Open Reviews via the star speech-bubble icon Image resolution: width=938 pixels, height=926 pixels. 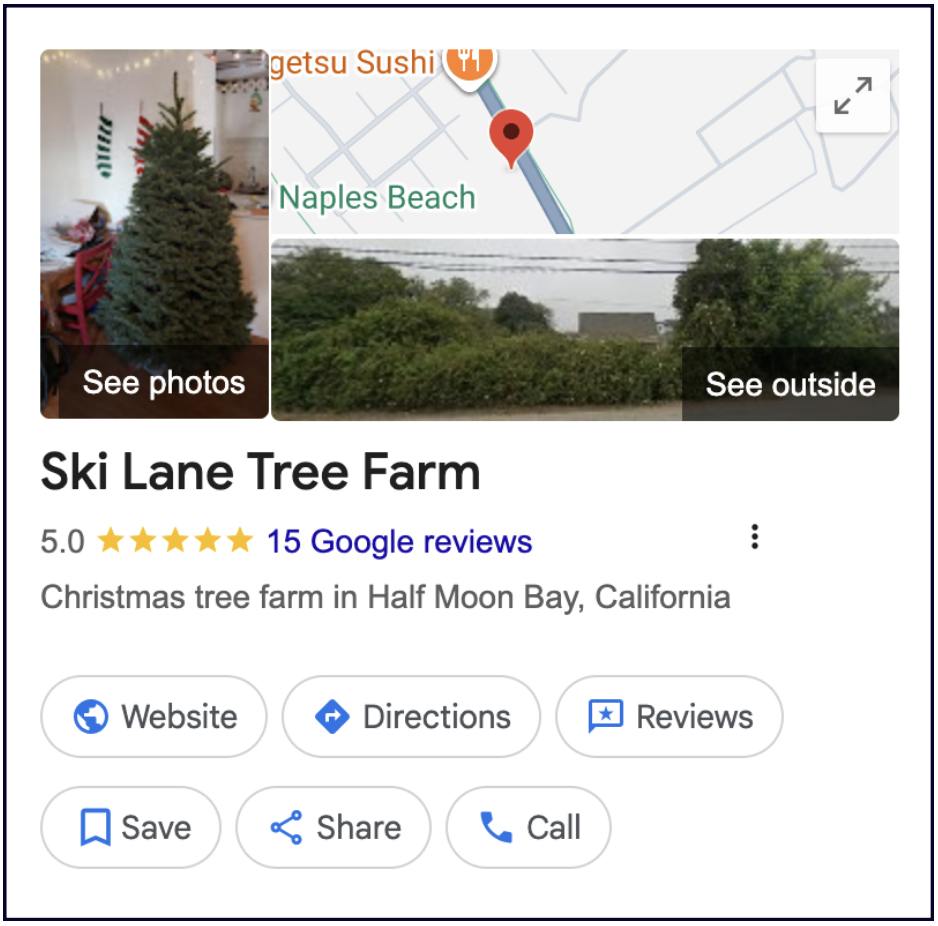(606, 717)
